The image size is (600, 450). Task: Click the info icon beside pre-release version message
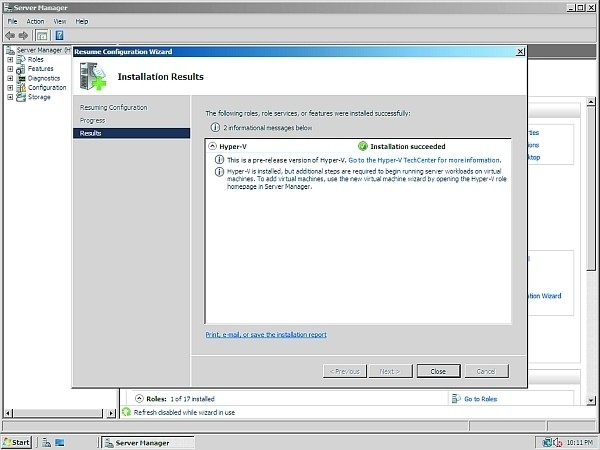[219, 160]
